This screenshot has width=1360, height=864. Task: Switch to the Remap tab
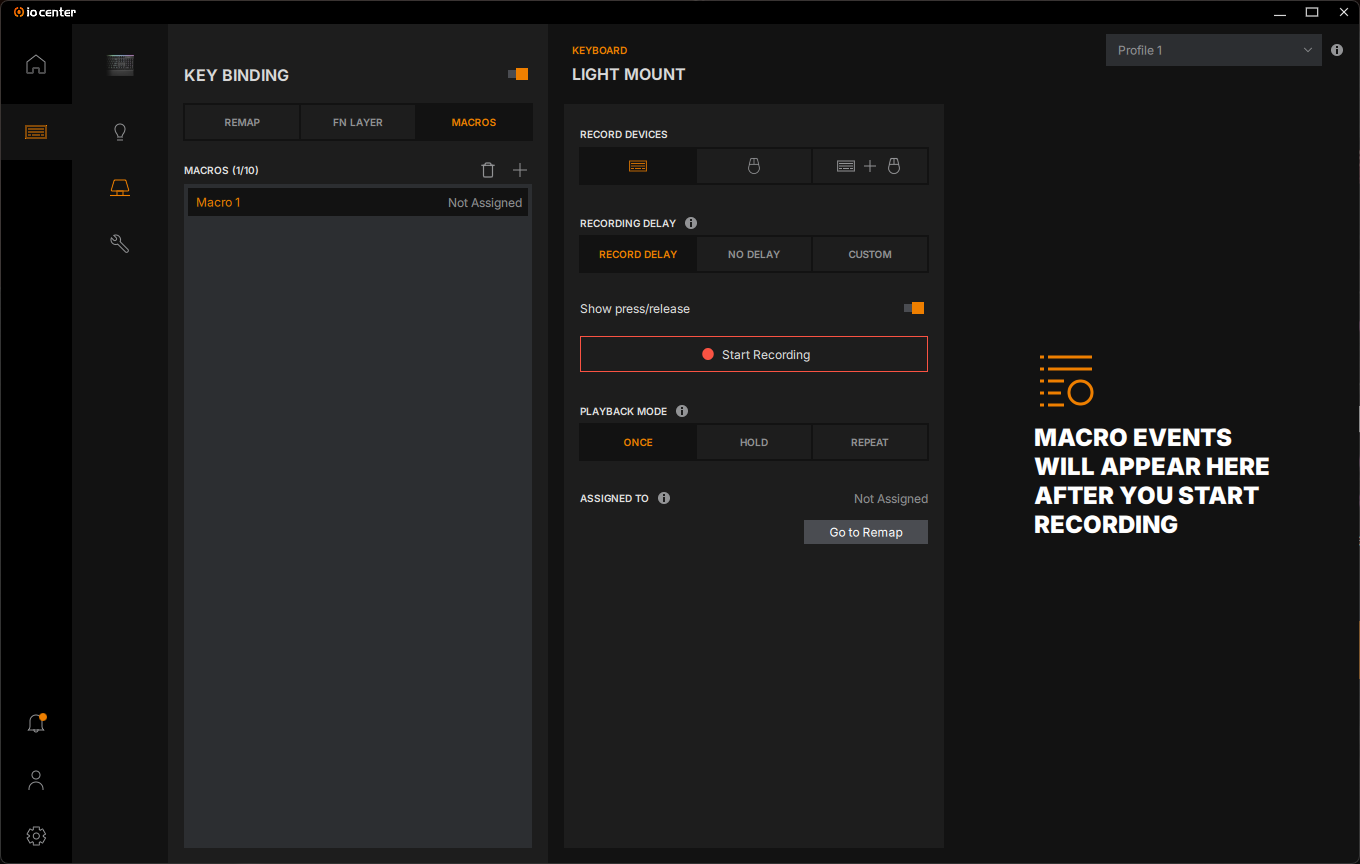pyautogui.click(x=242, y=122)
